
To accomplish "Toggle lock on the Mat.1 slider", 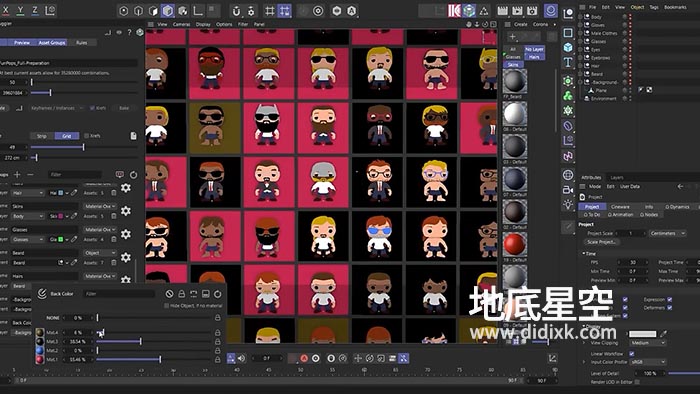I will (217, 359).
